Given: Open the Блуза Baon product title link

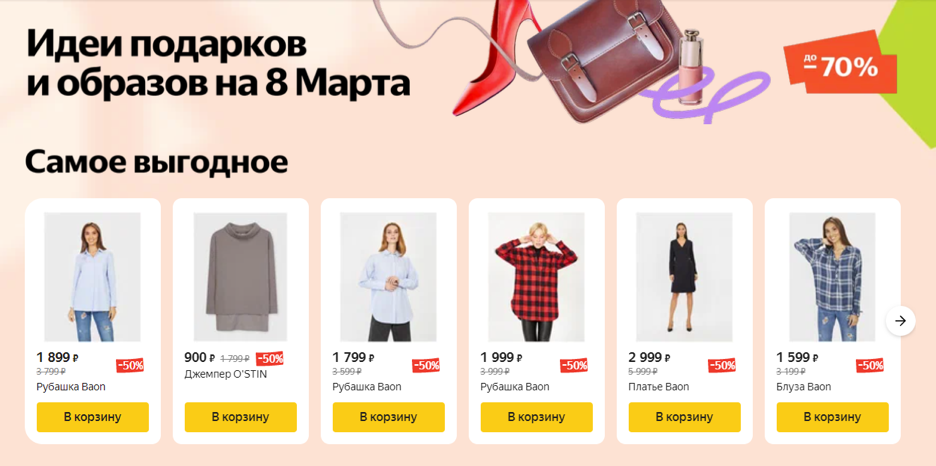Looking at the screenshot, I should coord(803,387).
